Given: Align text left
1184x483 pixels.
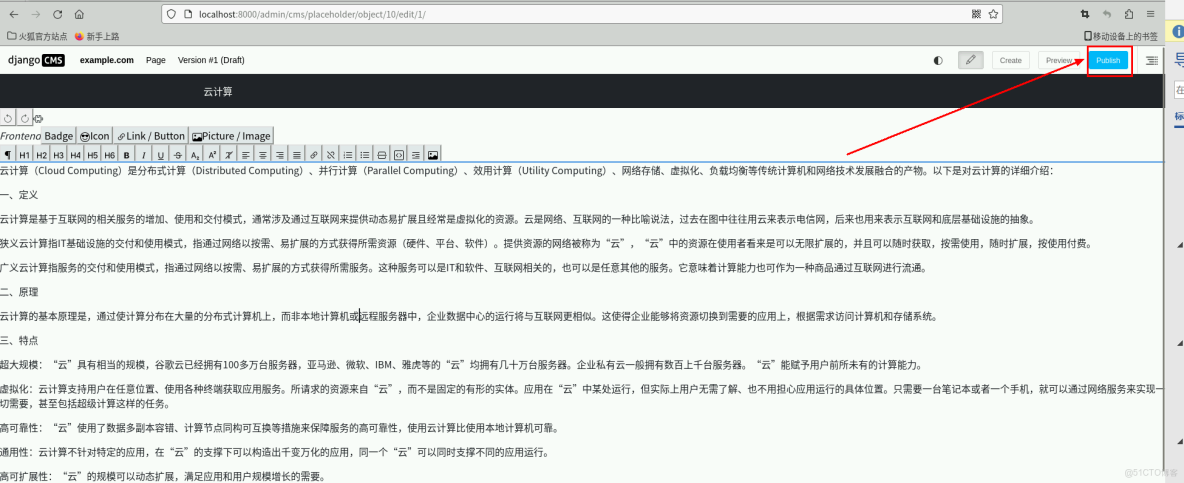Looking at the screenshot, I should (245, 155).
